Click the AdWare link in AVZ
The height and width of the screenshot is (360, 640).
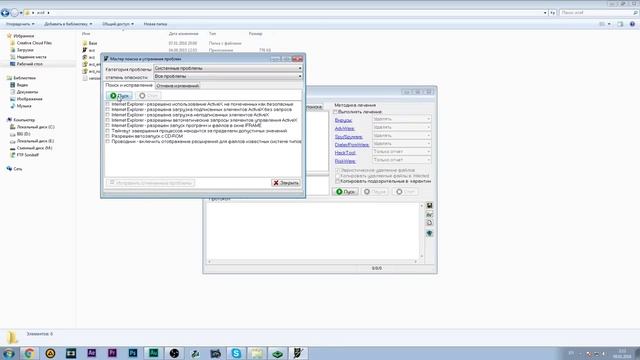[x=344, y=129]
